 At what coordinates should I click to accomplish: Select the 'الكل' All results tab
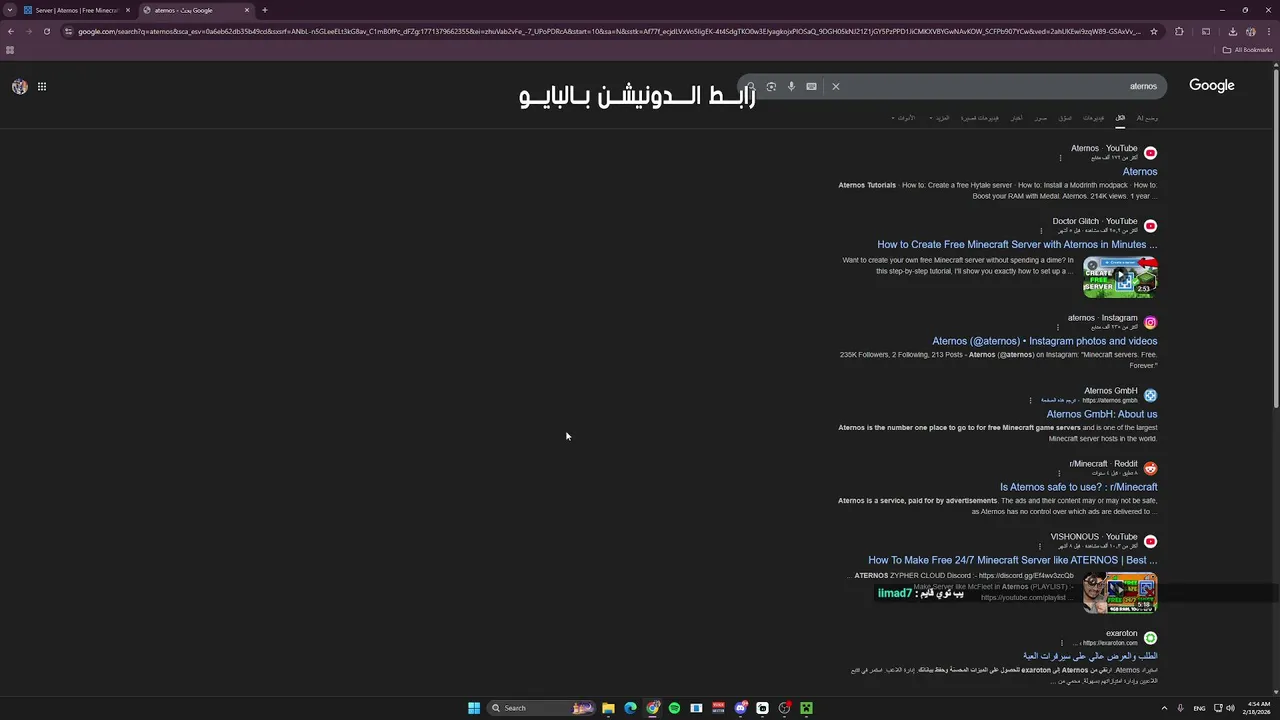tap(1120, 118)
